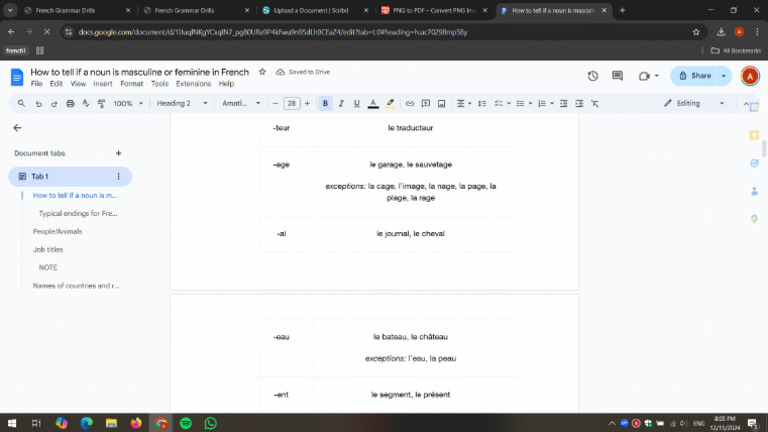Open the bulleted list dropdown
768x432 pixels.
[524, 103]
